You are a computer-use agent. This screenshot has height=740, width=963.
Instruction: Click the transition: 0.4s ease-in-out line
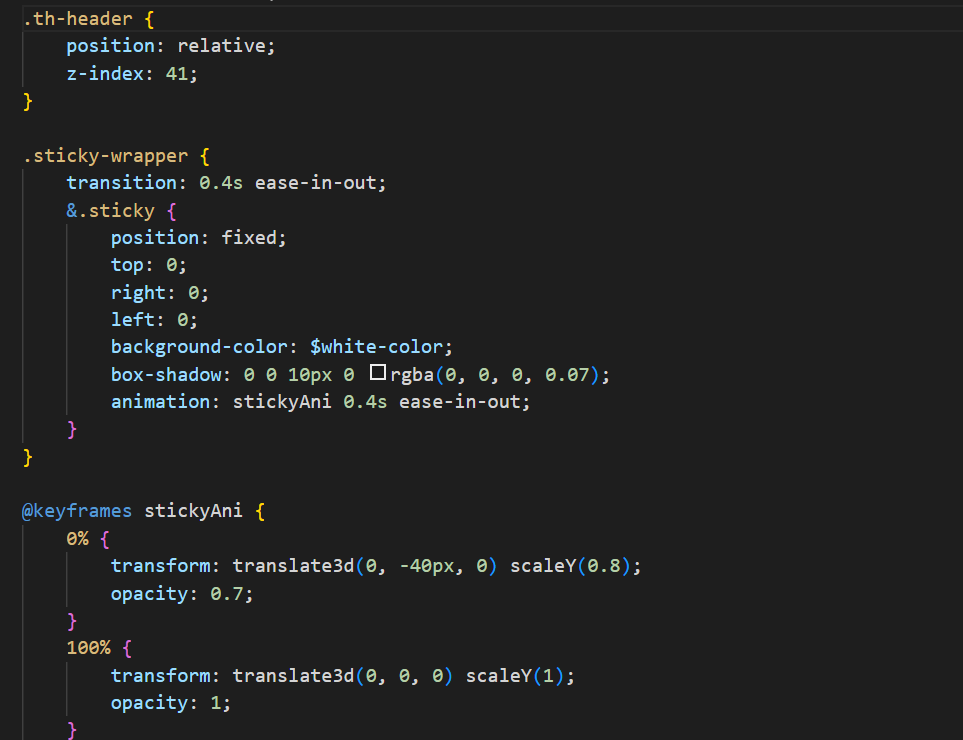click(x=225, y=182)
